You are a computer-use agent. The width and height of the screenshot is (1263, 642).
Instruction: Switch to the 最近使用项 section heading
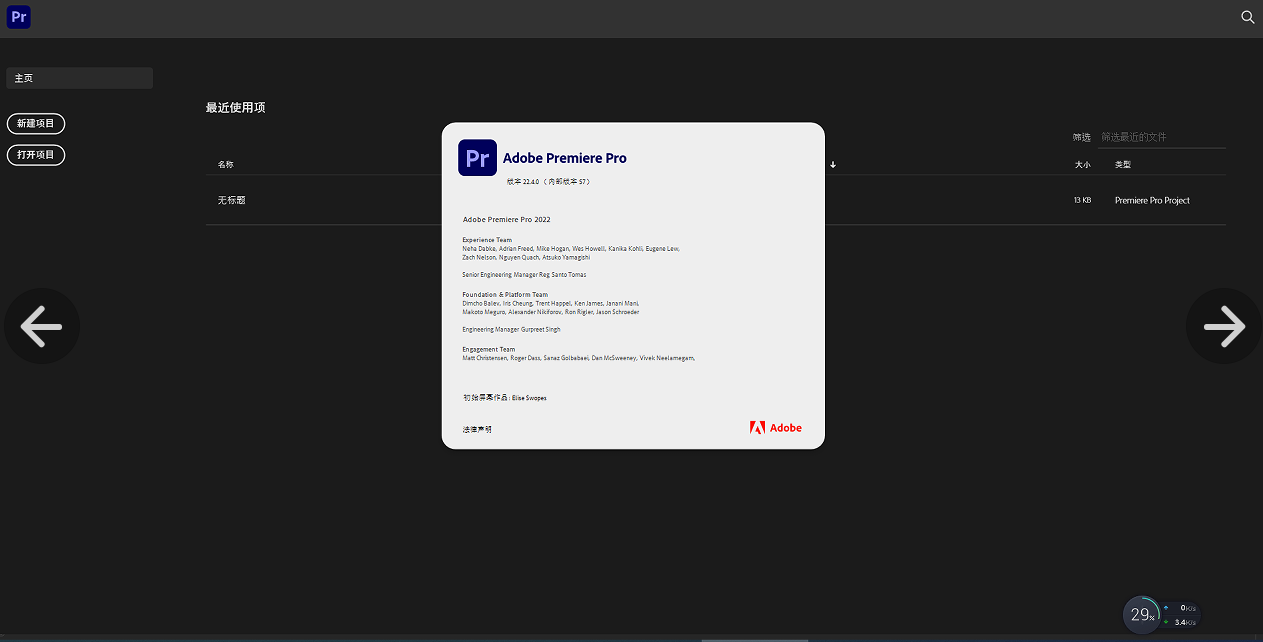(x=236, y=107)
